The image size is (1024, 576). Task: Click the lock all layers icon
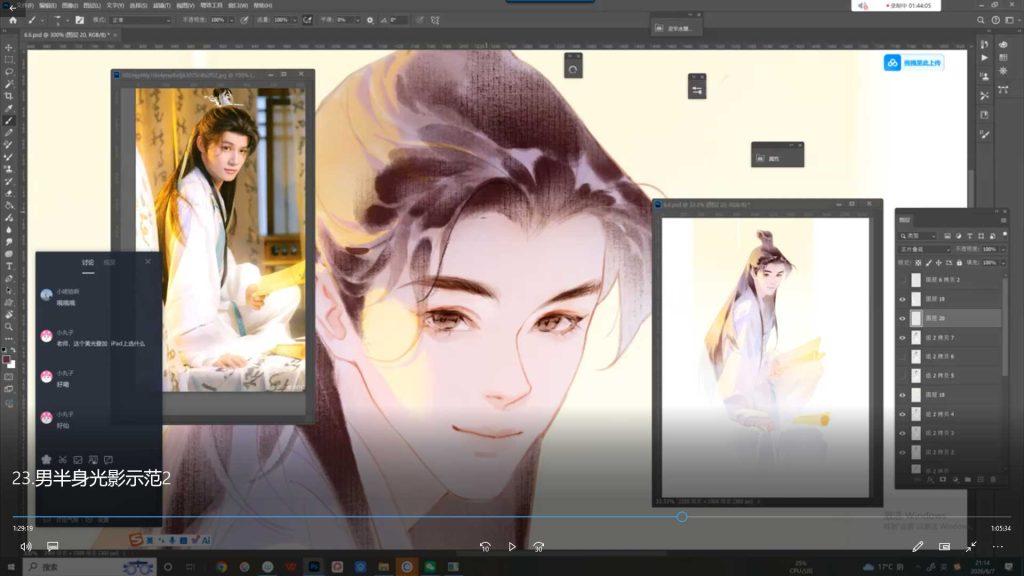959,263
